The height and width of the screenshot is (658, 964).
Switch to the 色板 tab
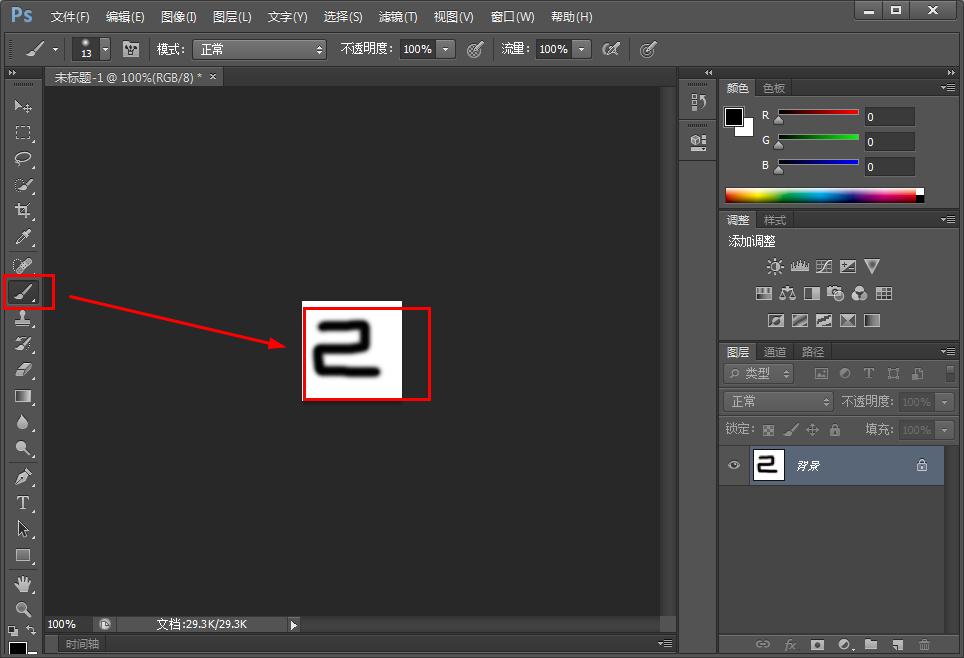[x=774, y=88]
